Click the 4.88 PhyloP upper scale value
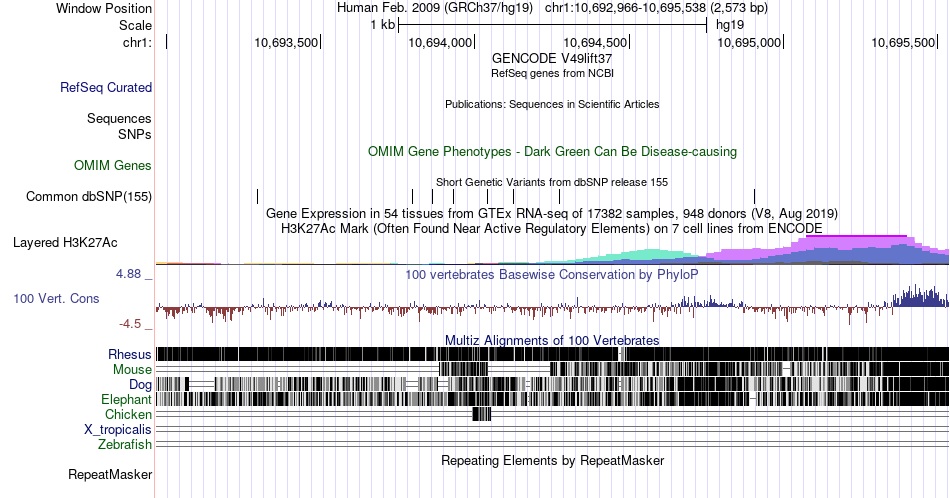The image size is (950, 498). click(x=128, y=274)
